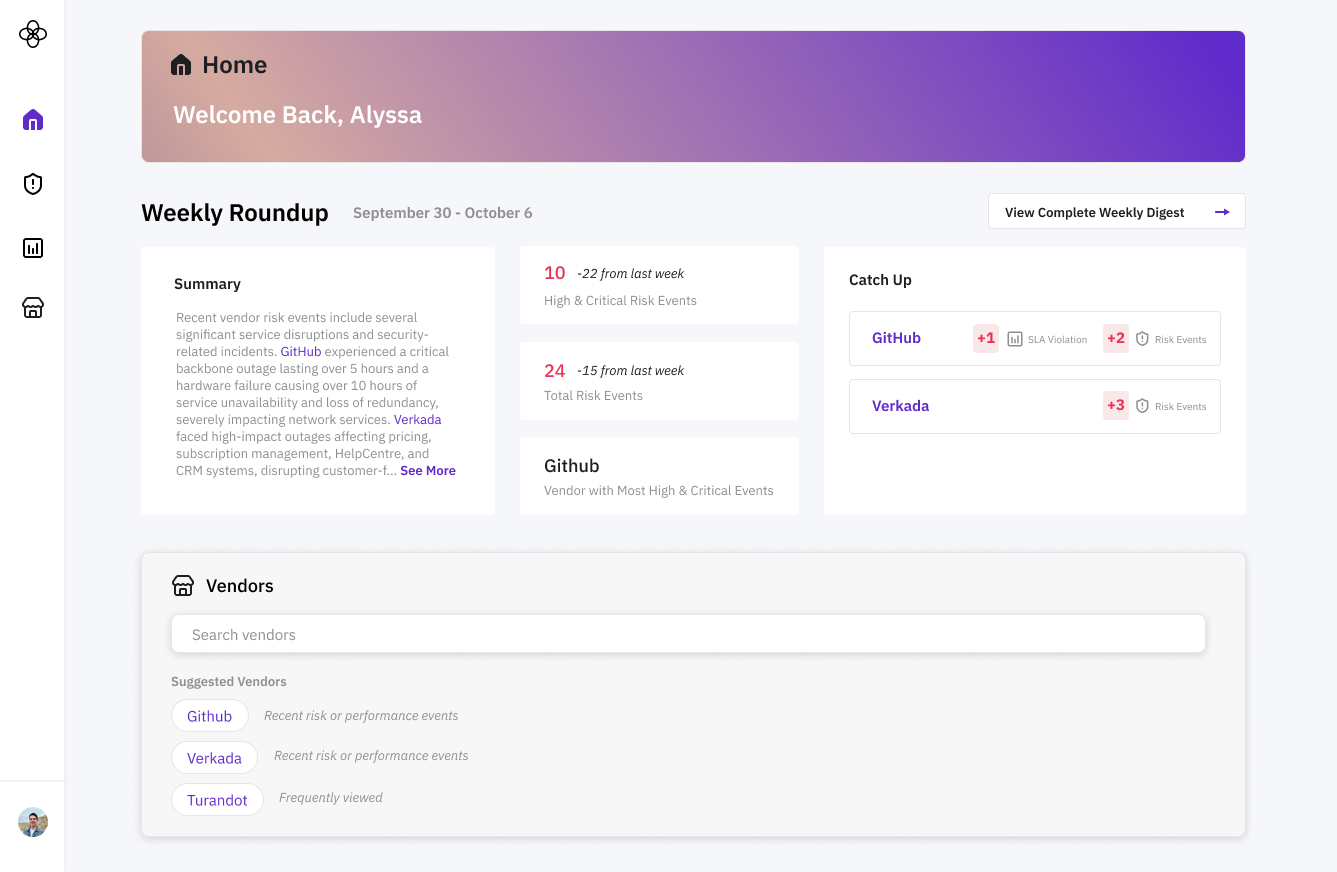
Task: Click the +1 SLA Violation badge for GitHub
Action: pos(986,338)
